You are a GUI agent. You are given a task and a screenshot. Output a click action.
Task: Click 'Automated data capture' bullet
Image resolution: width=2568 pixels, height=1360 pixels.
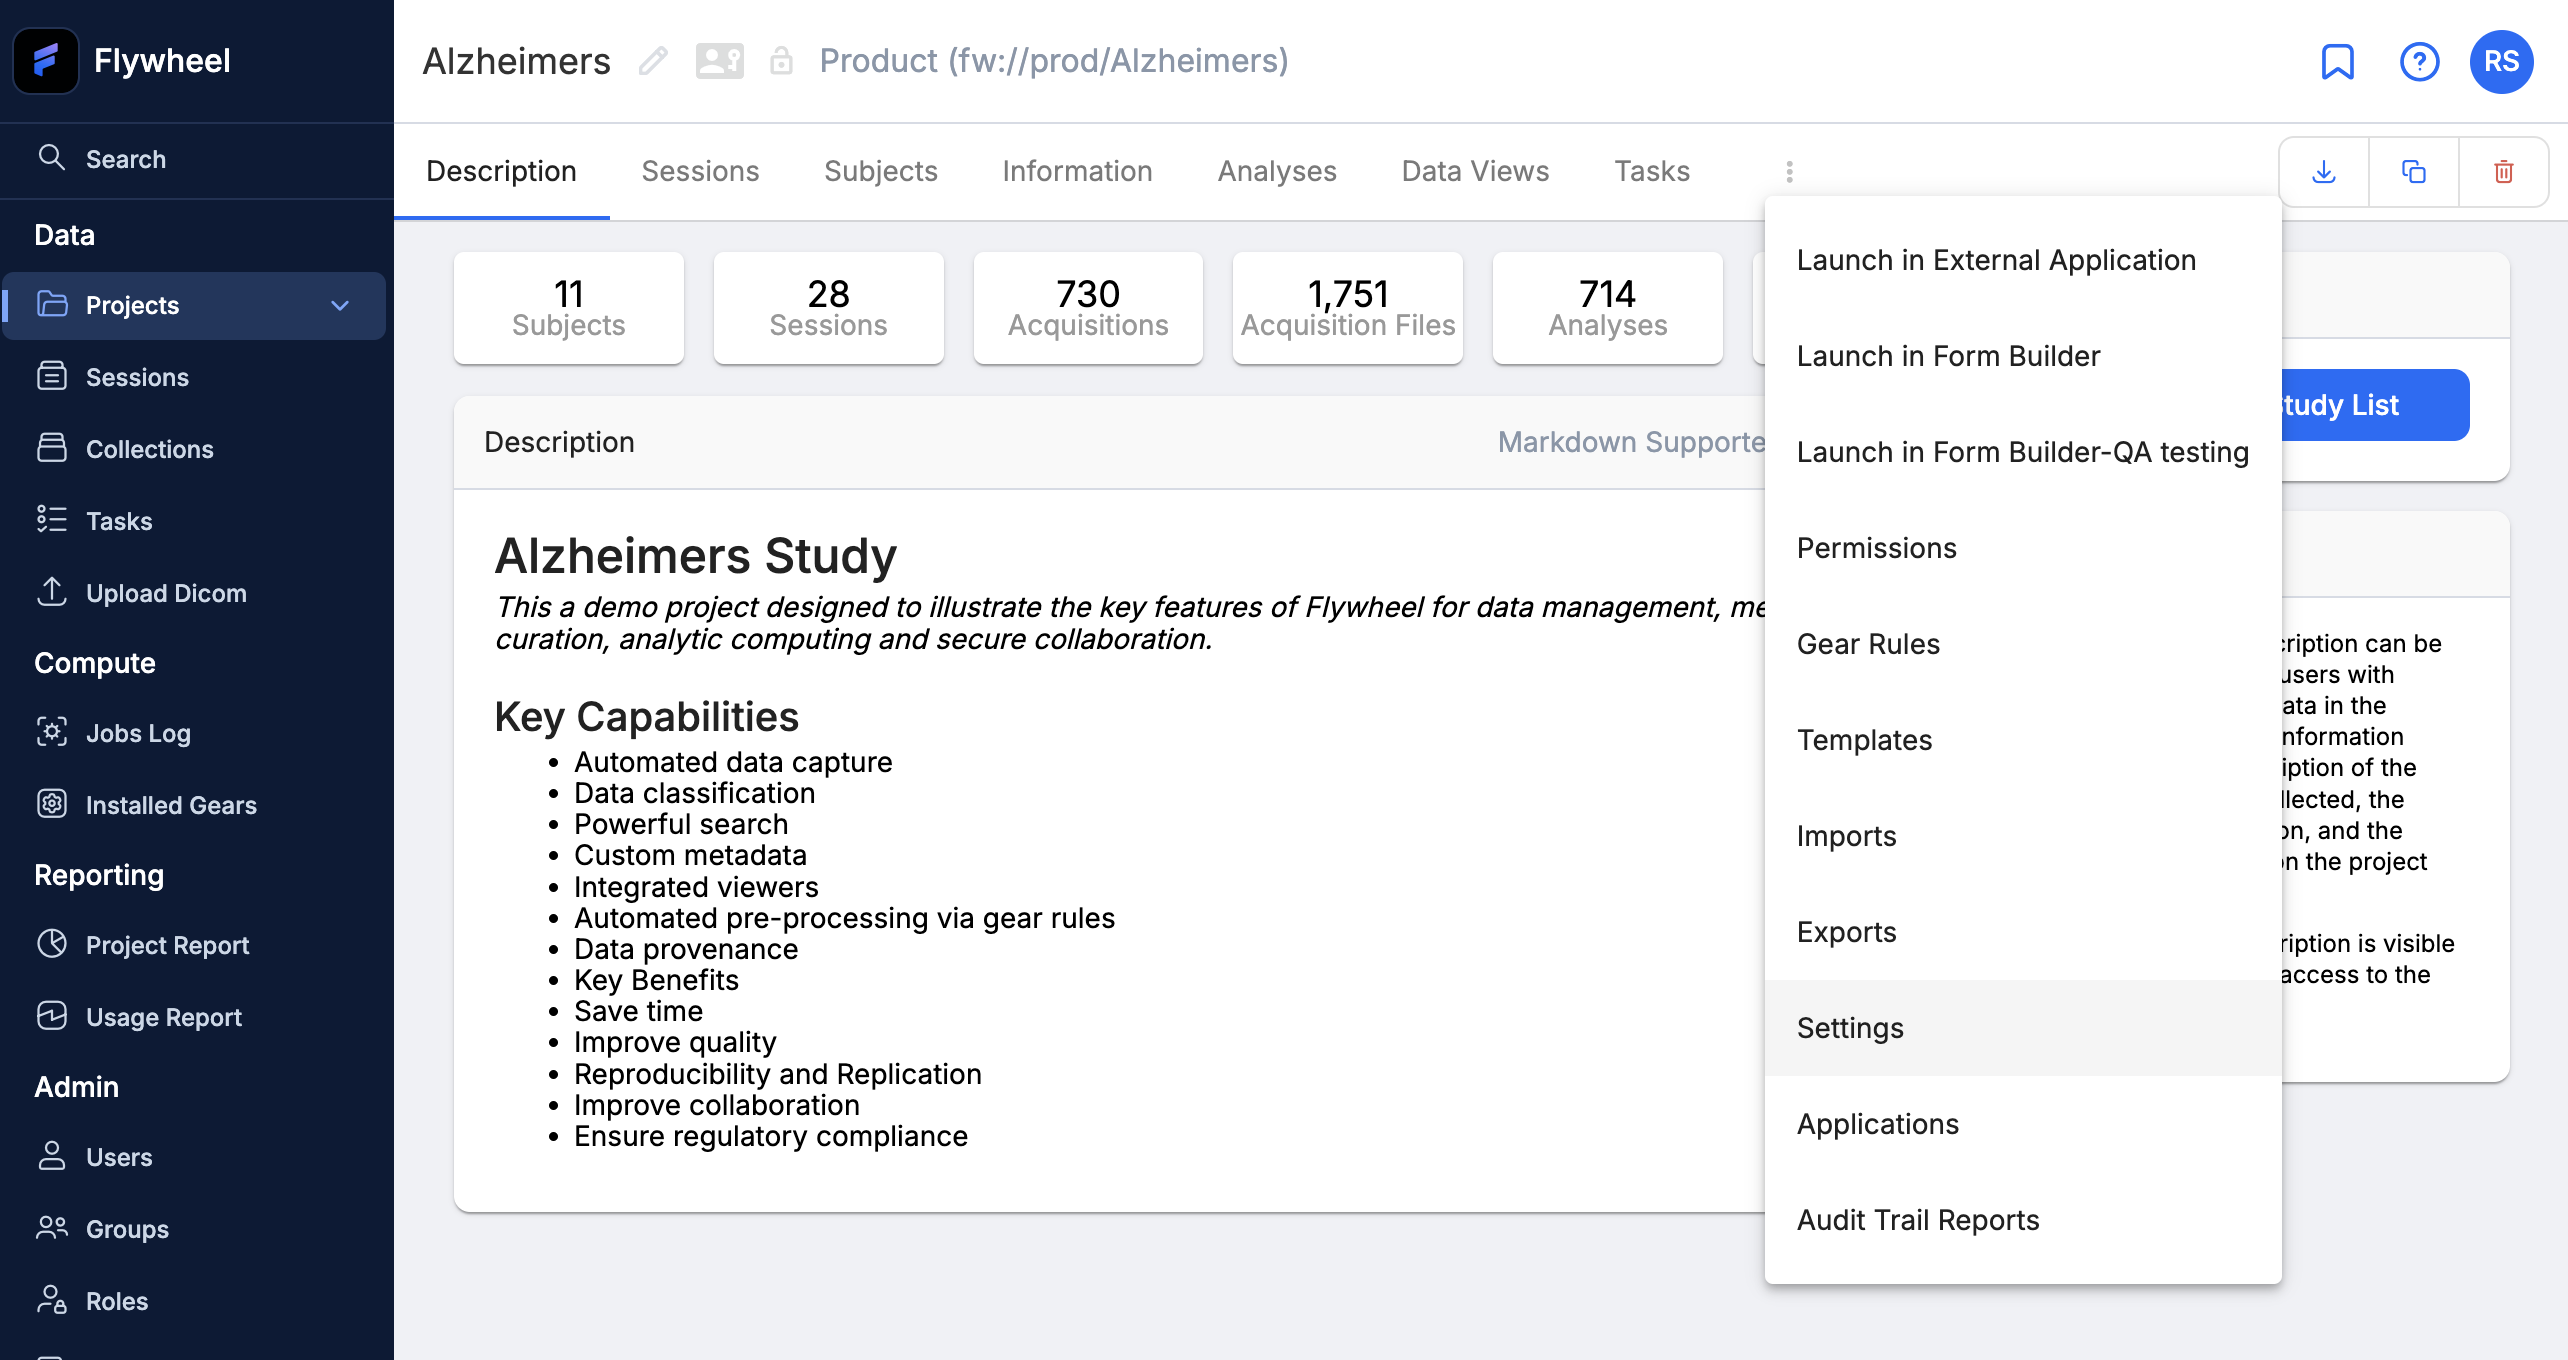click(x=733, y=762)
